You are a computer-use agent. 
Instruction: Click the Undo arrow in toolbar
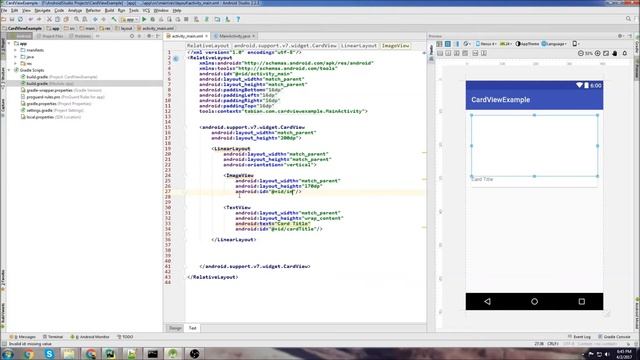[31, 19]
